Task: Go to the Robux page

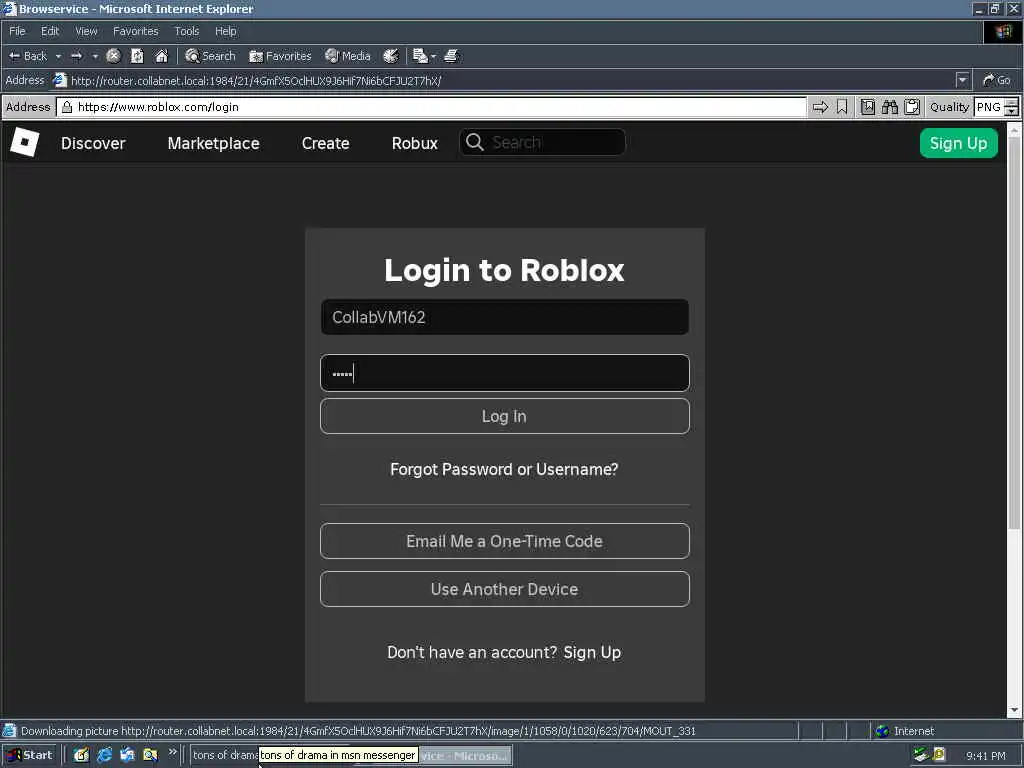Action: (x=415, y=143)
